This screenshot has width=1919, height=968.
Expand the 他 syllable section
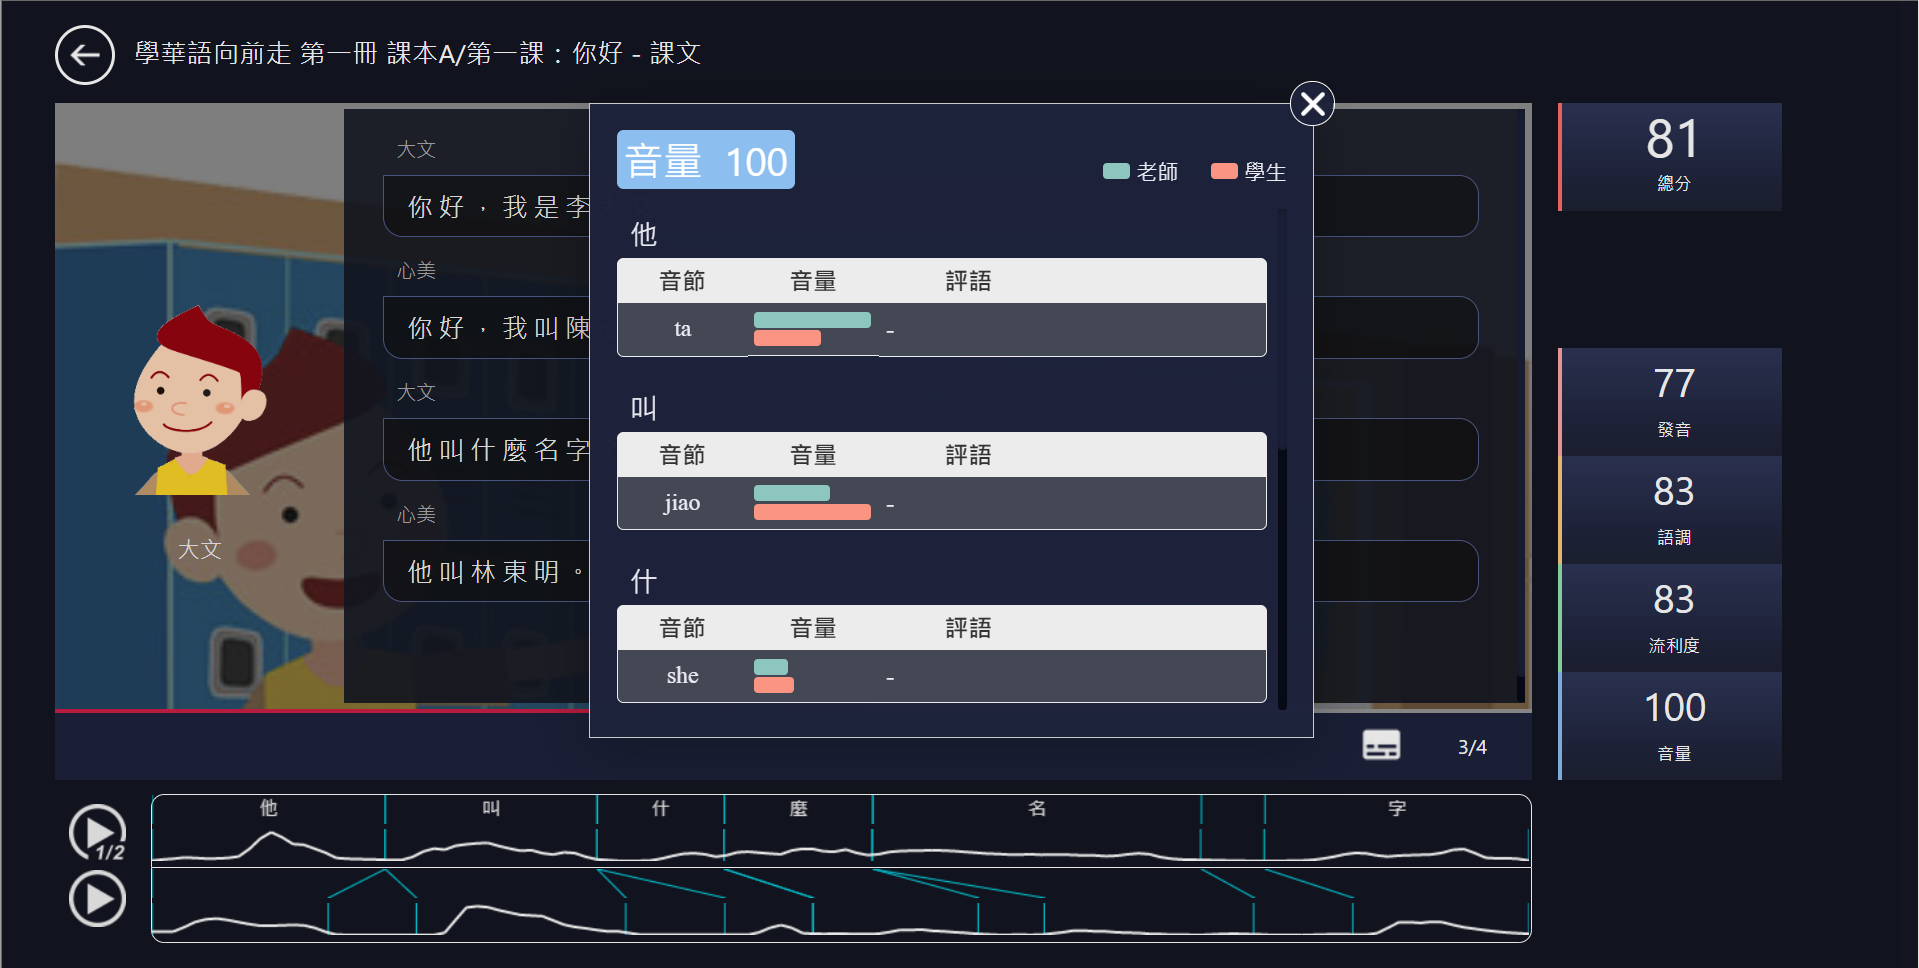tap(644, 234)
